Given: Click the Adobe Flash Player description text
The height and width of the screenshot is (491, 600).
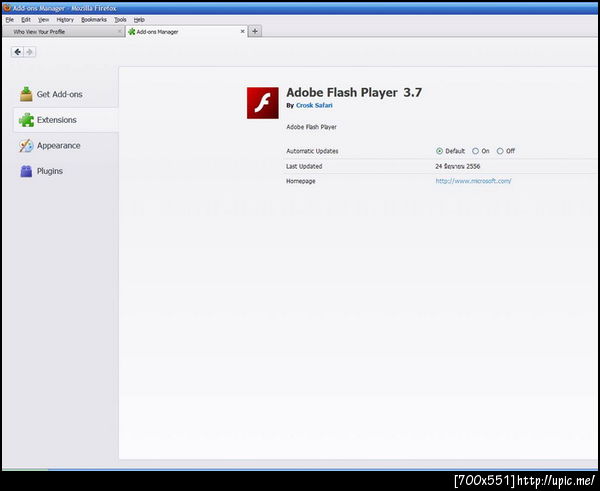Looking at the screenshot, I should click(x=311, y=127).
